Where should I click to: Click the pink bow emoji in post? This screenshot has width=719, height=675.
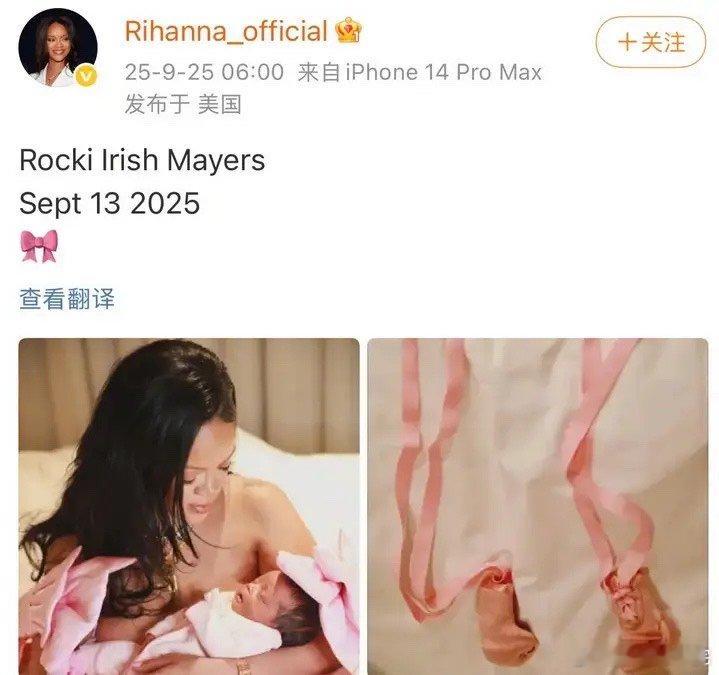[x=39, y=246]
